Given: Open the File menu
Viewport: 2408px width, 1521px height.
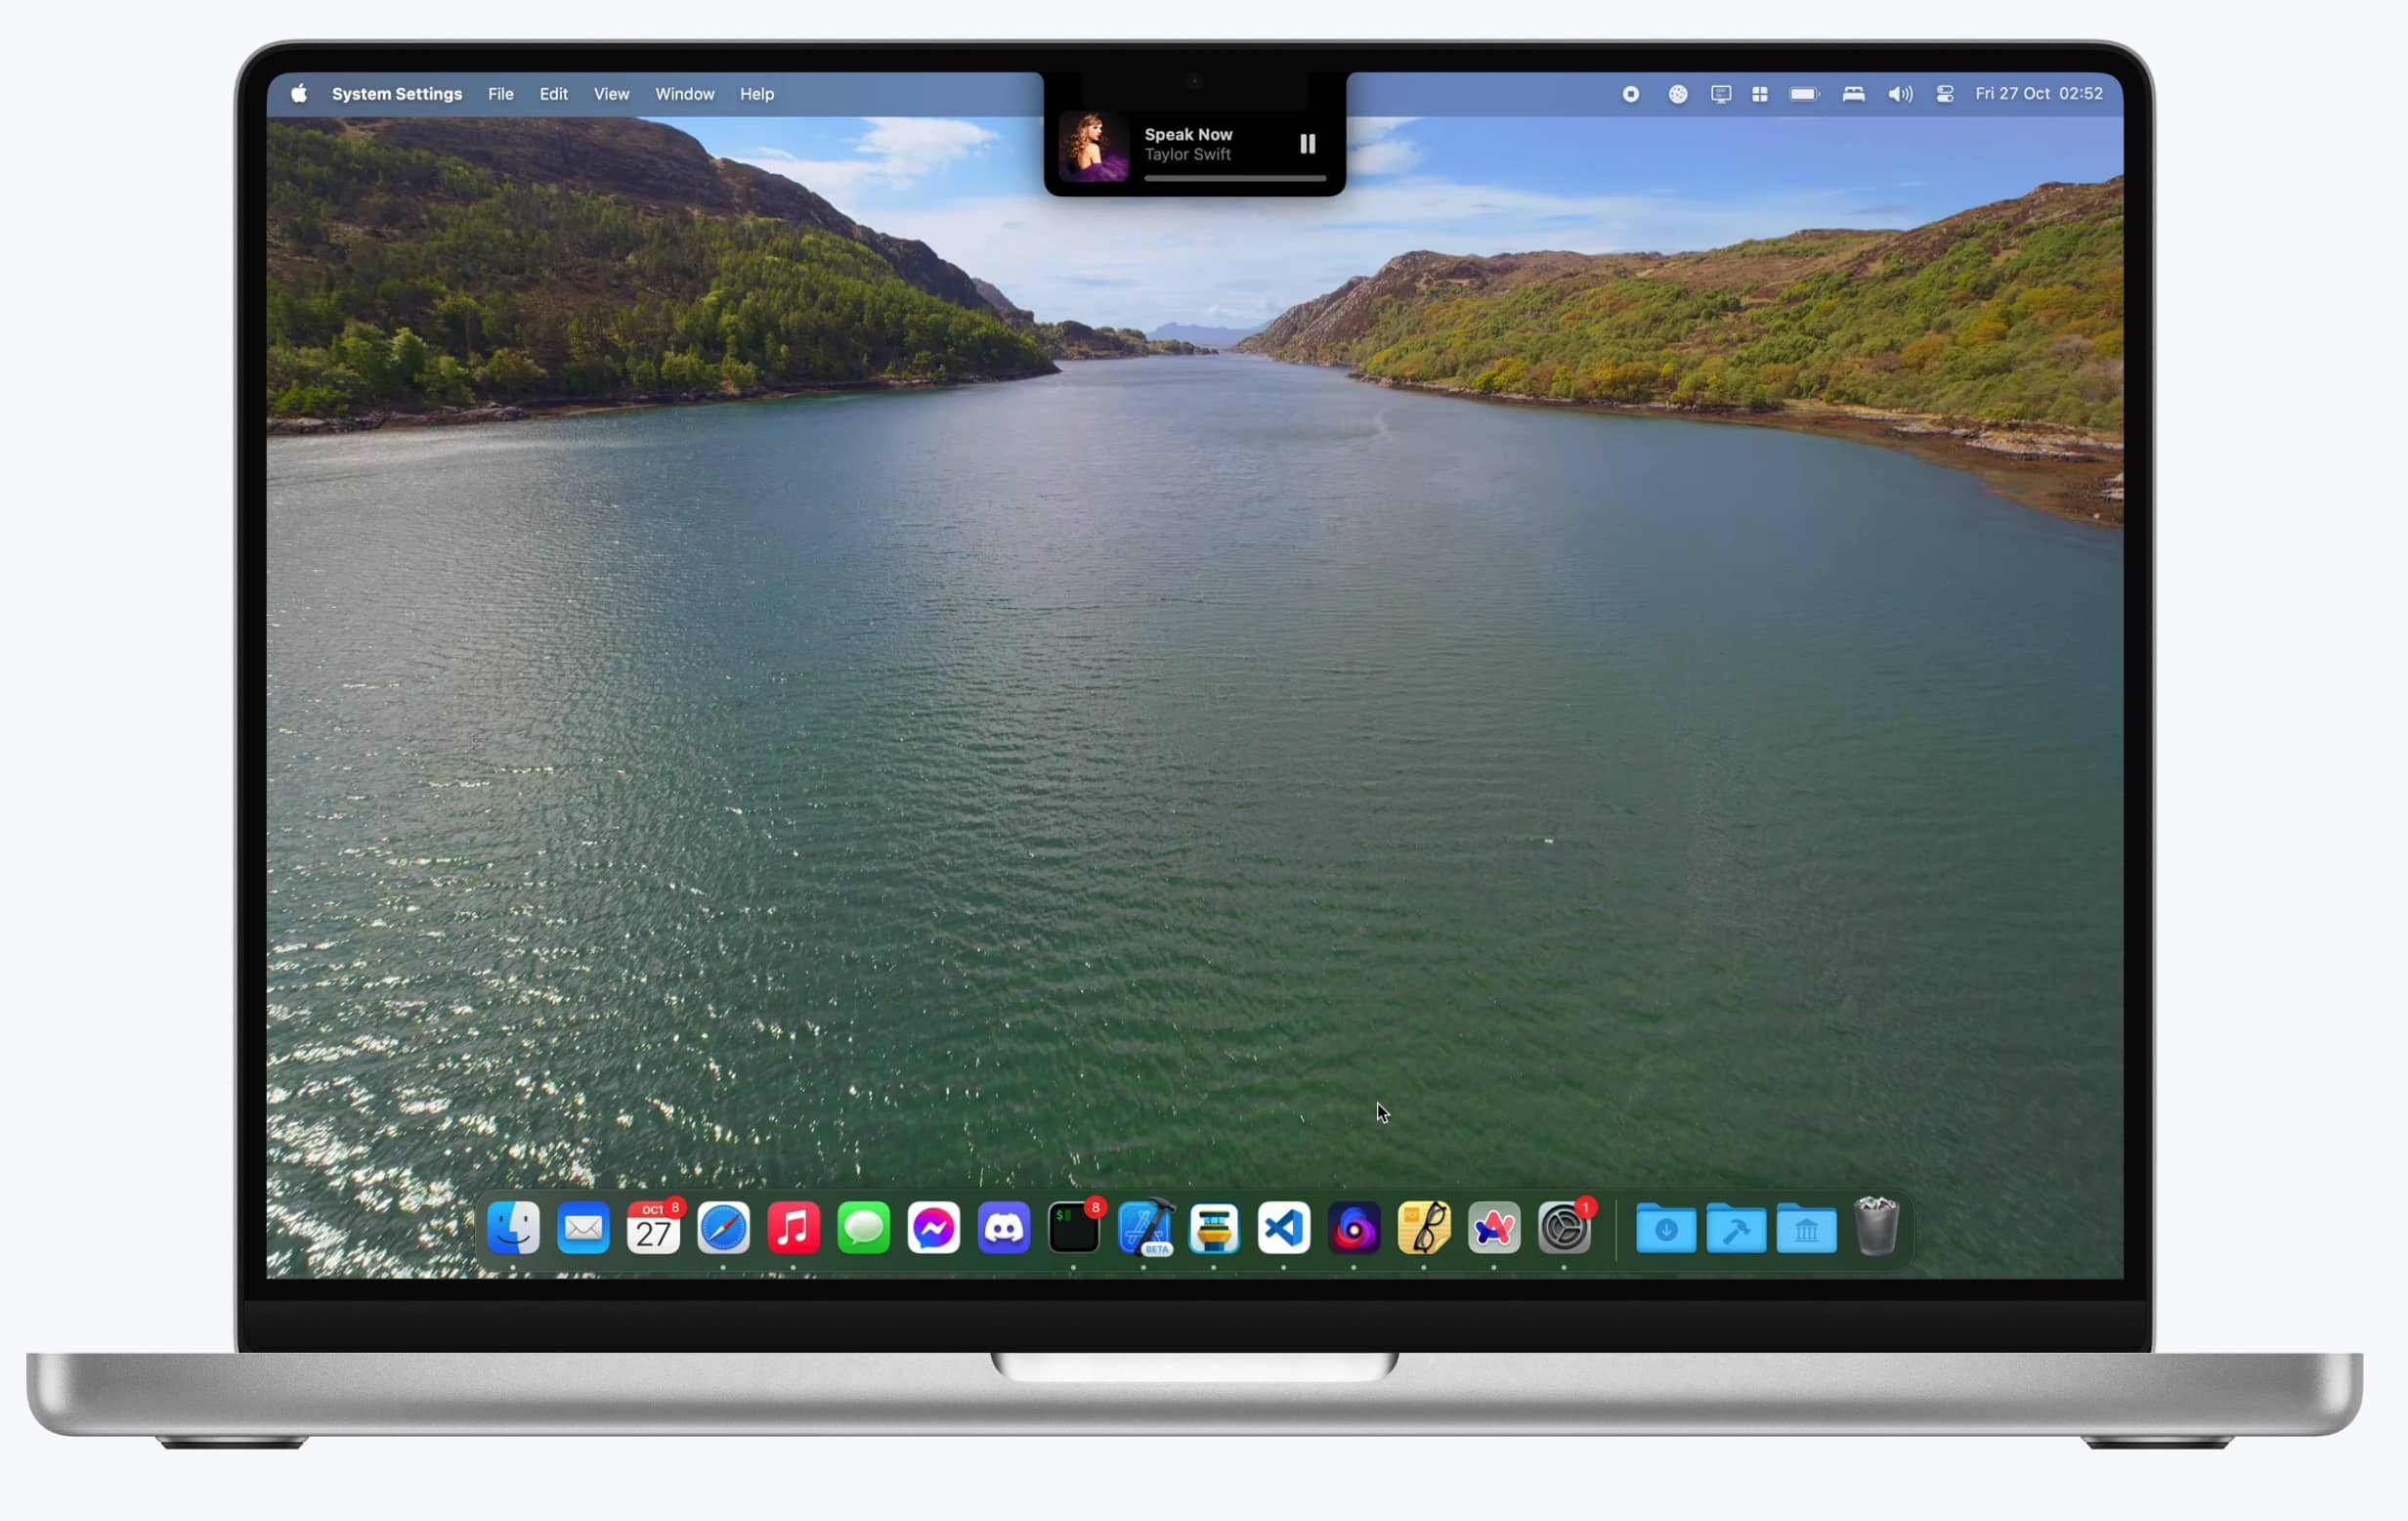Looking at the screenshot, I should 500,94.
